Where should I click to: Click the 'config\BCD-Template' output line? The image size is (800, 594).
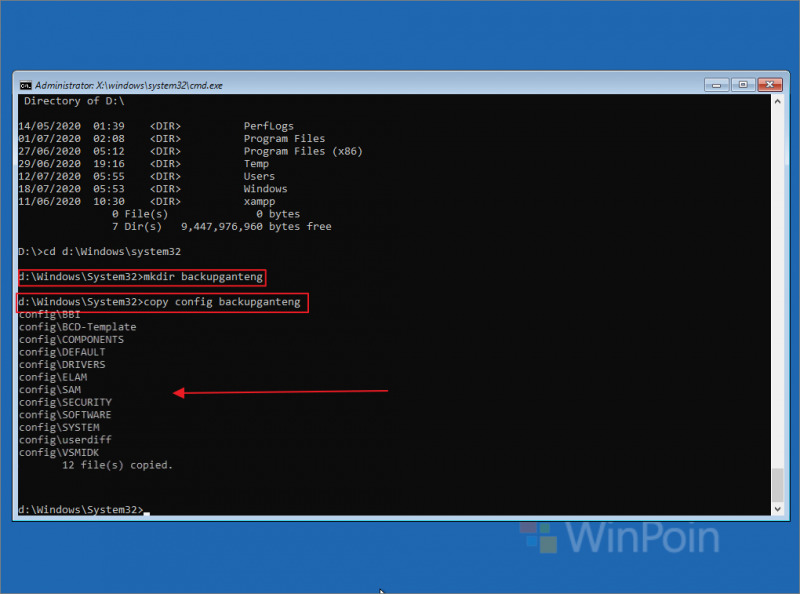pos(78,327)
